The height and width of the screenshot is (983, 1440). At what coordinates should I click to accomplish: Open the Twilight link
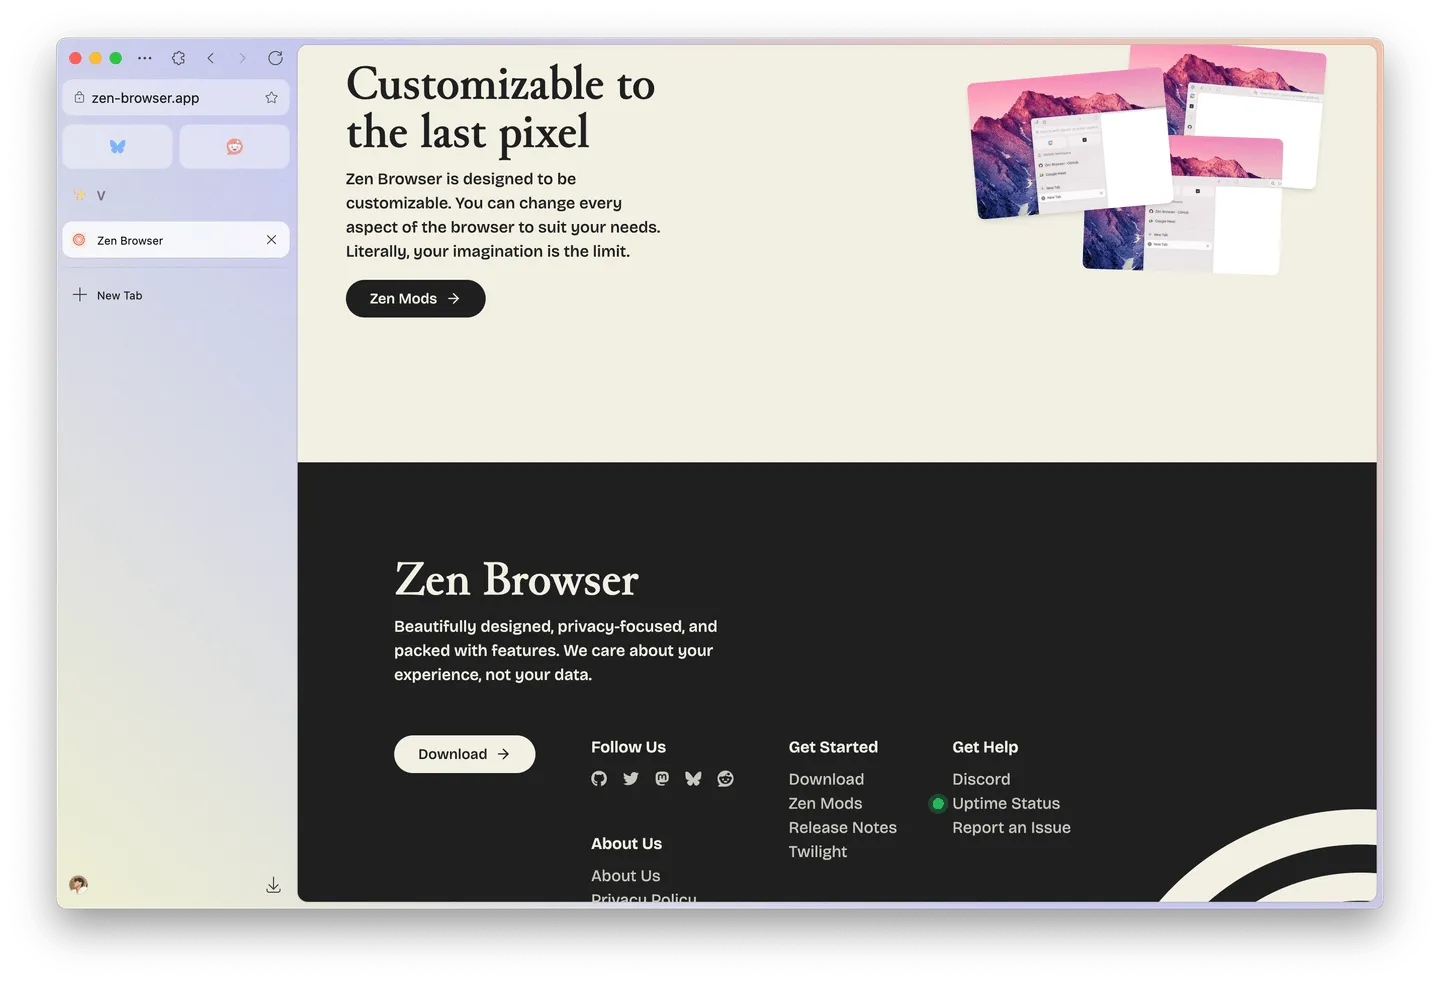tap(817, 851)
